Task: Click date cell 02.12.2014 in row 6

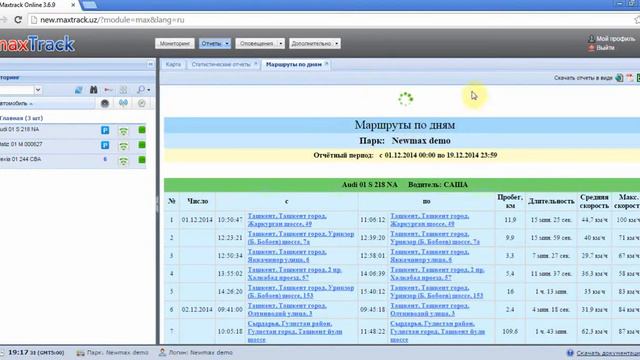Action: pyautogui.click(x=197, y=309)
